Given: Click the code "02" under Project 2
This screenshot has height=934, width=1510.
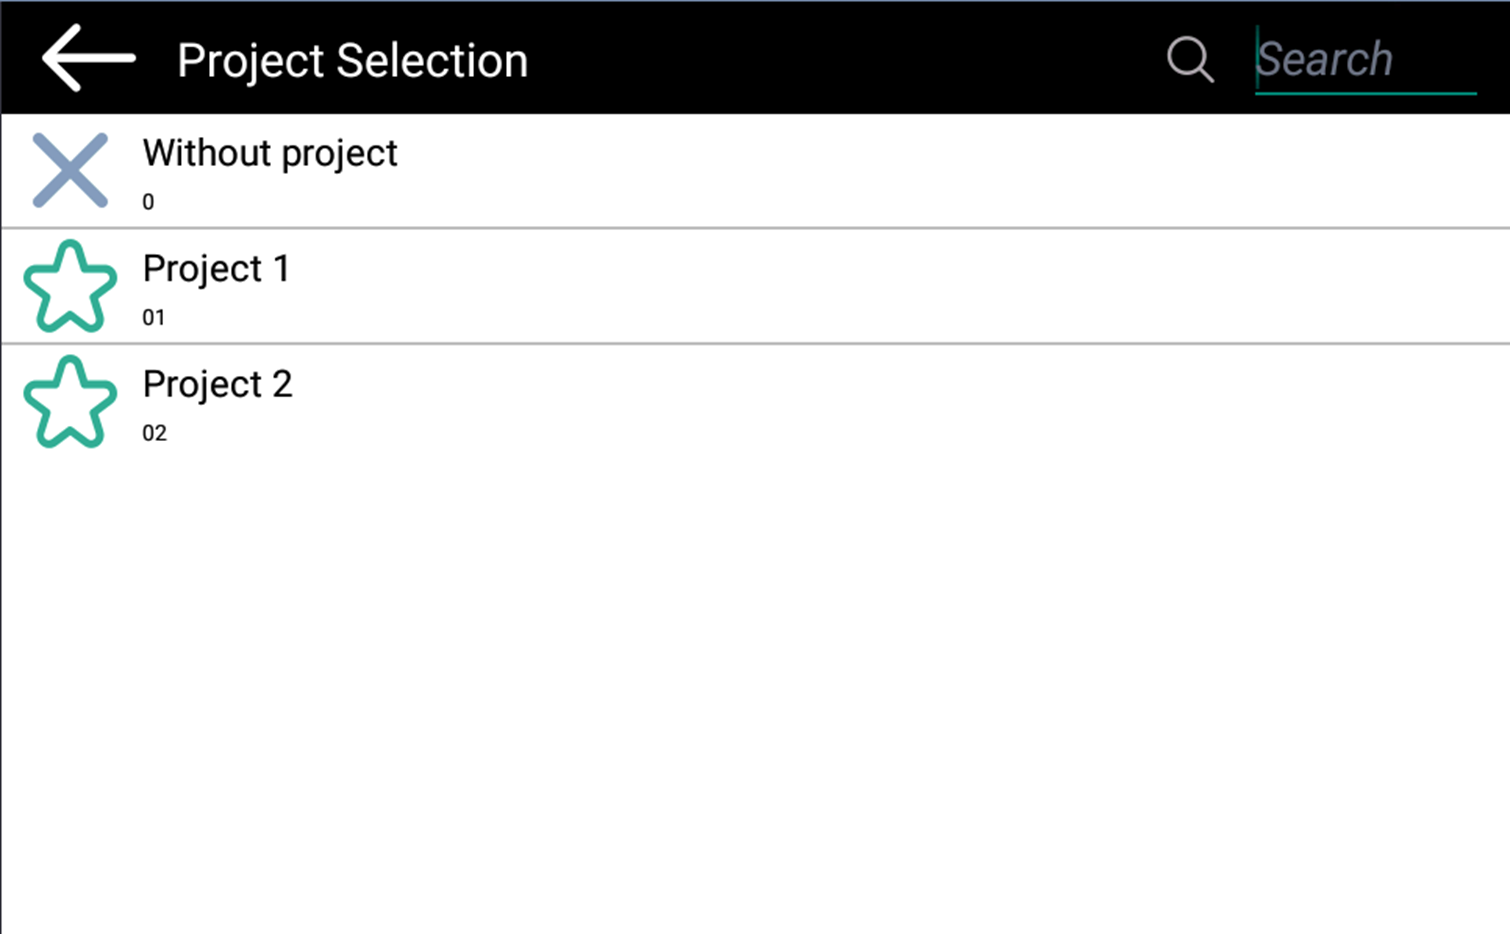Looking at the screenshot, I should tap(154, 433).
